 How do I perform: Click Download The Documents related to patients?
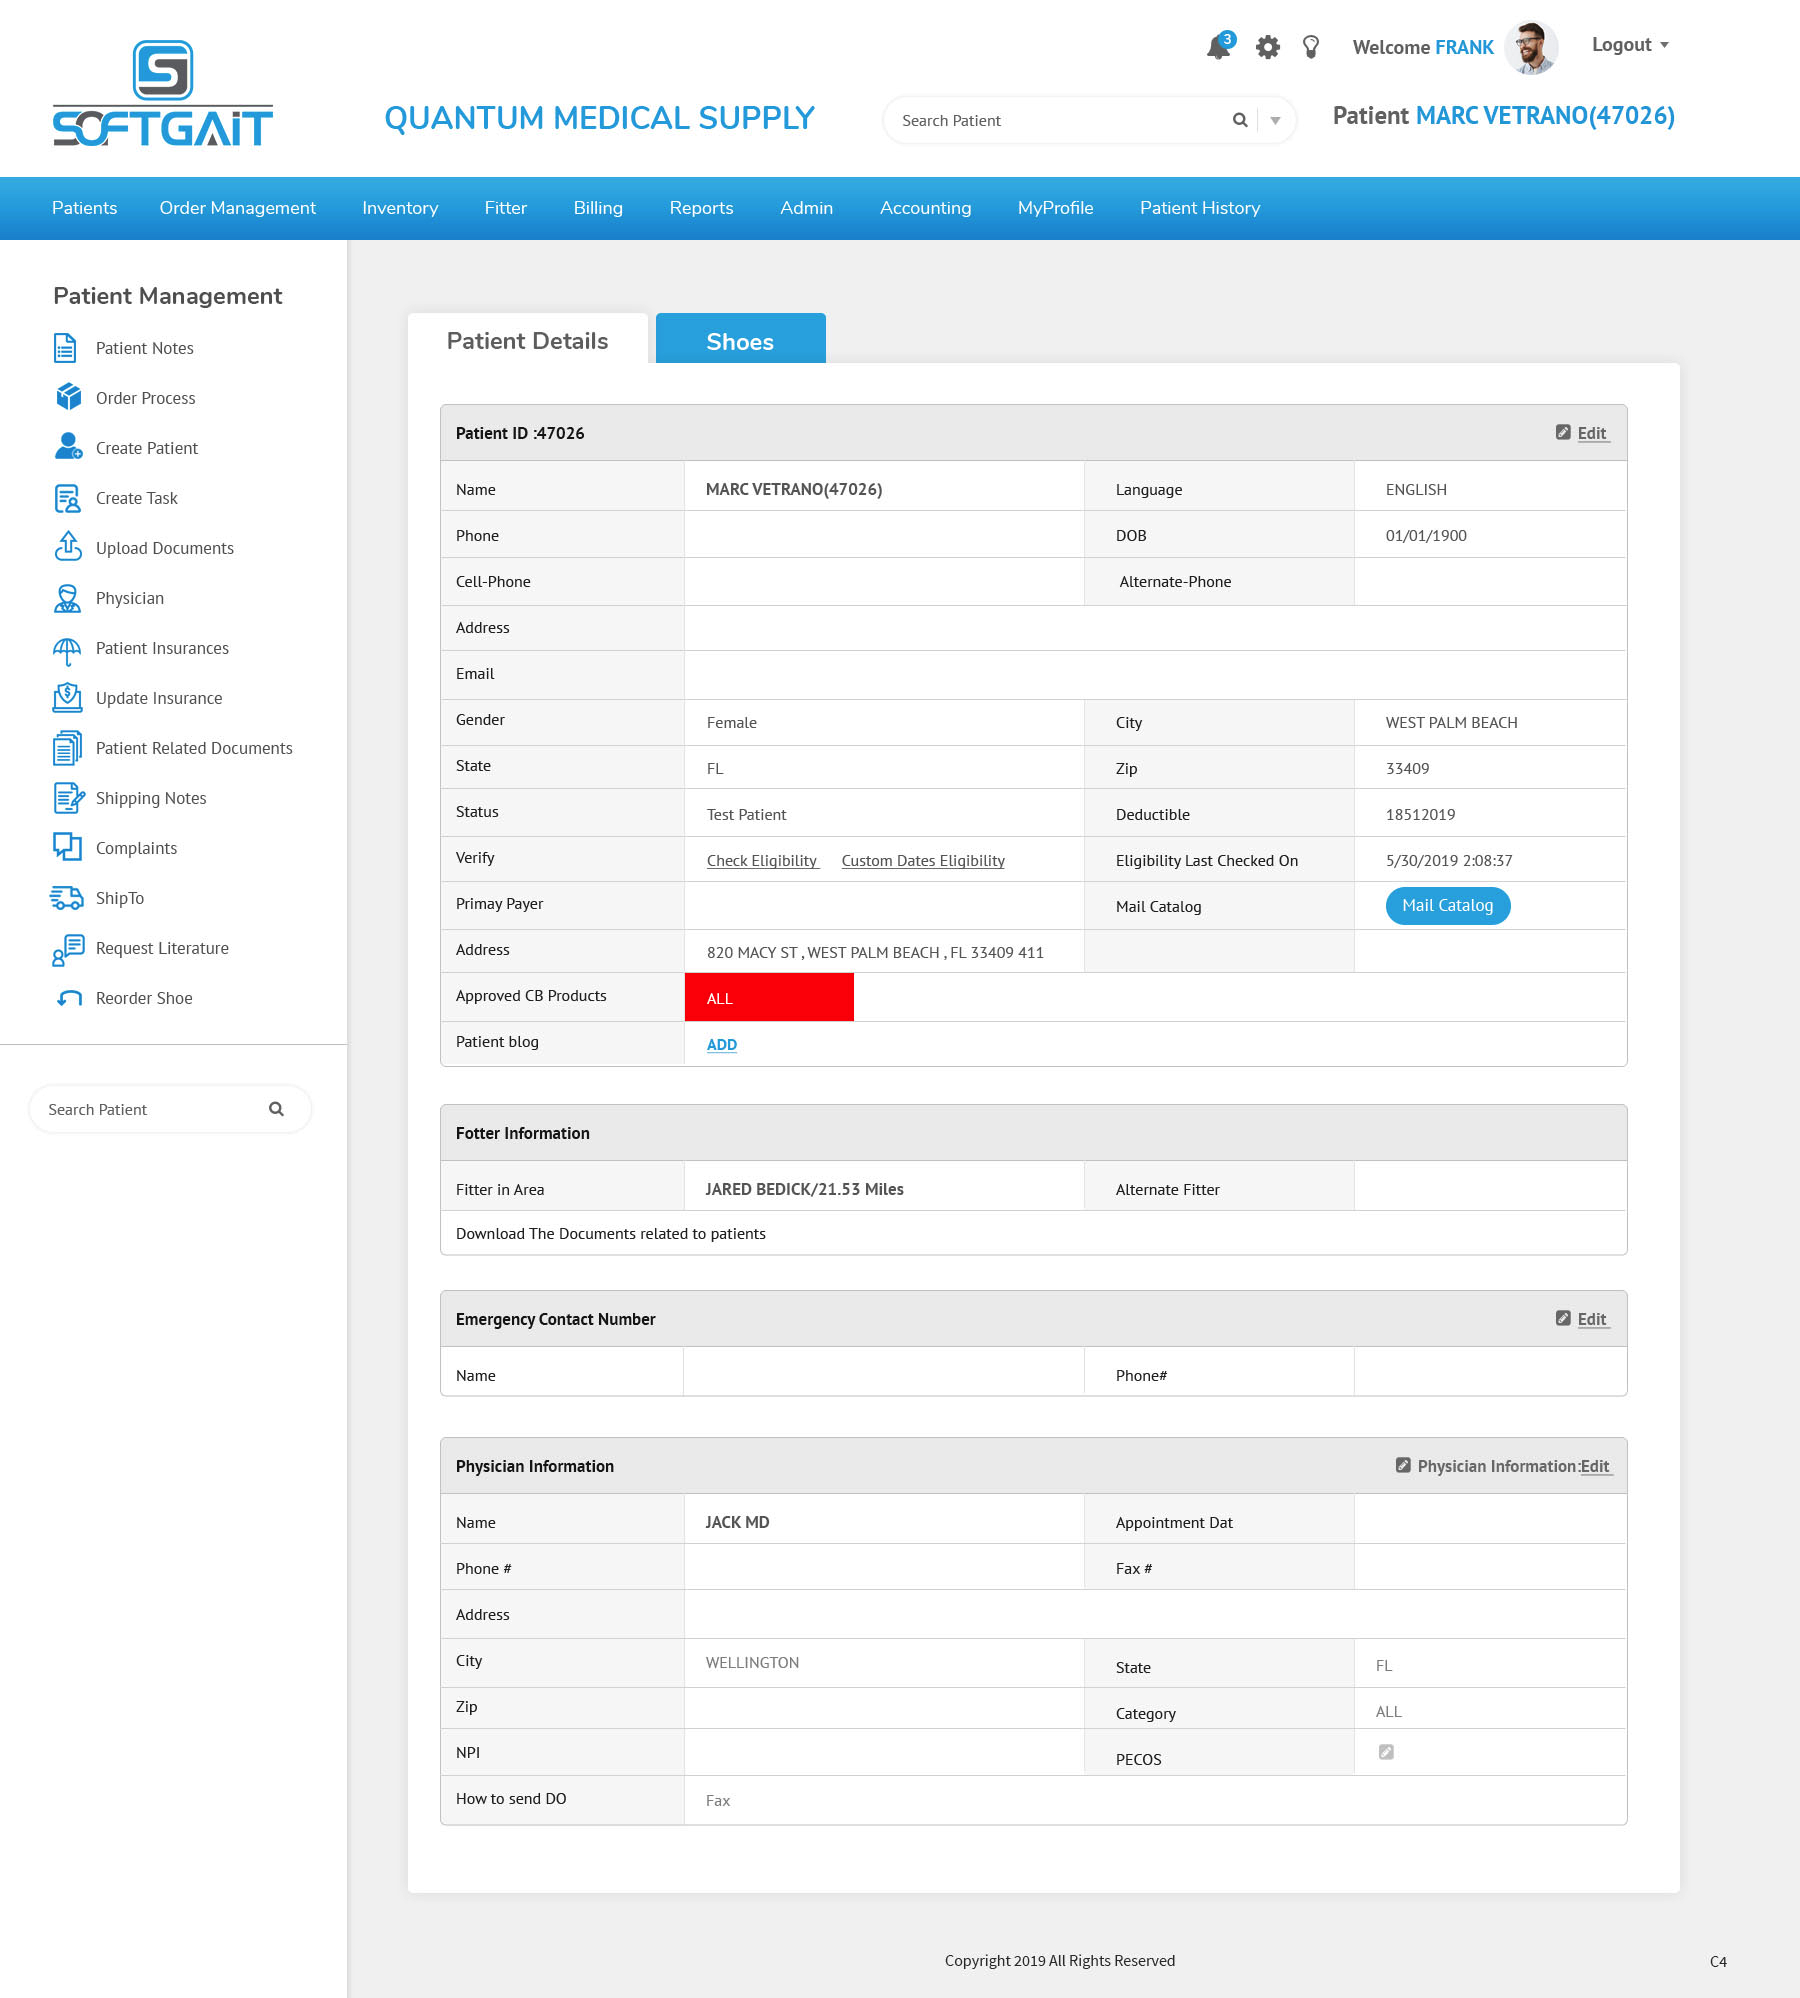(611, 1234)
